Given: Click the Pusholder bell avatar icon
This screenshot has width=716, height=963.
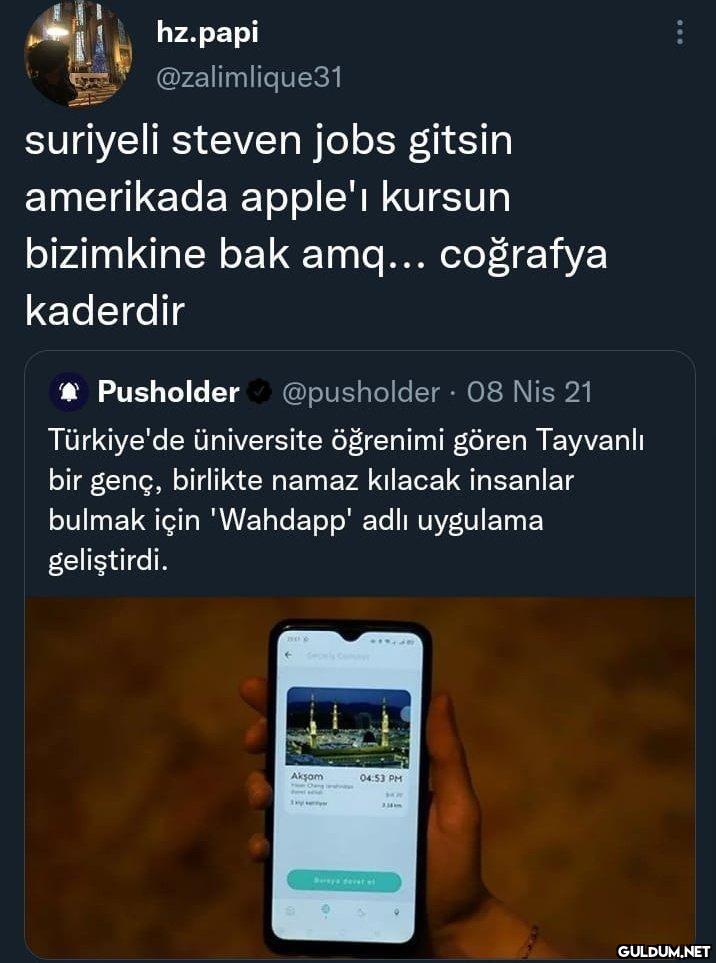Looking at the screenshot, I should click(69, 392).
